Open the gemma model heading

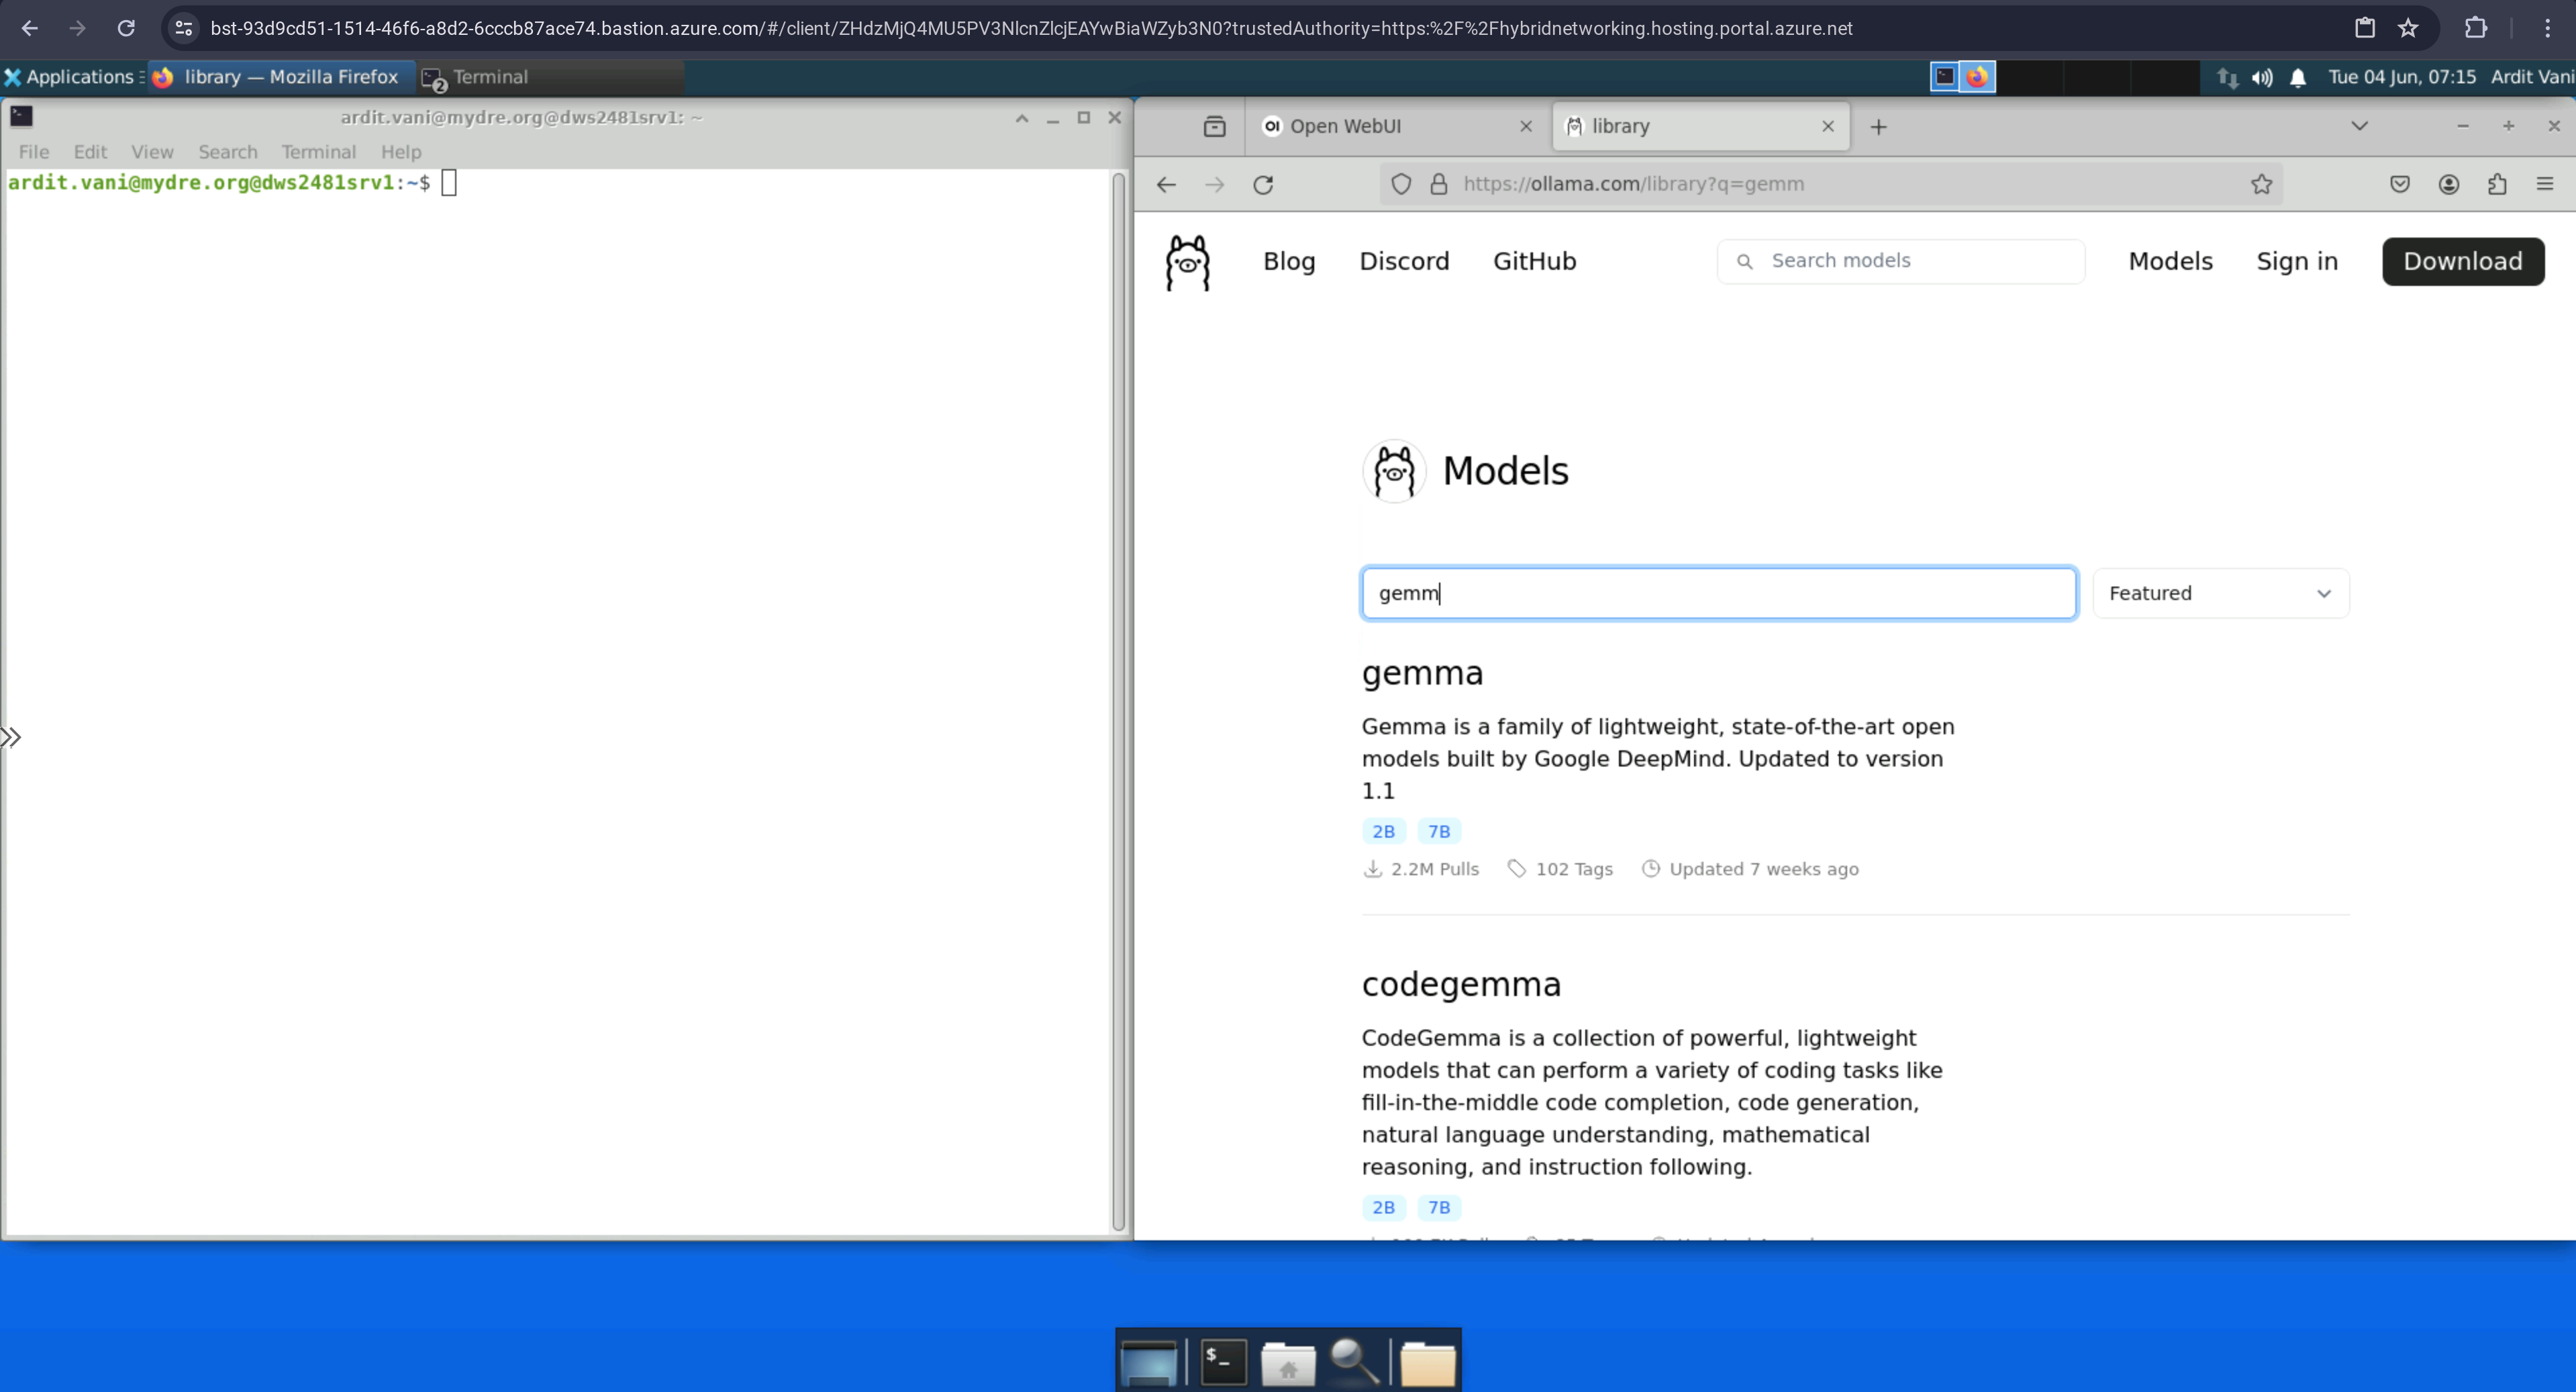click(1422, 674)
